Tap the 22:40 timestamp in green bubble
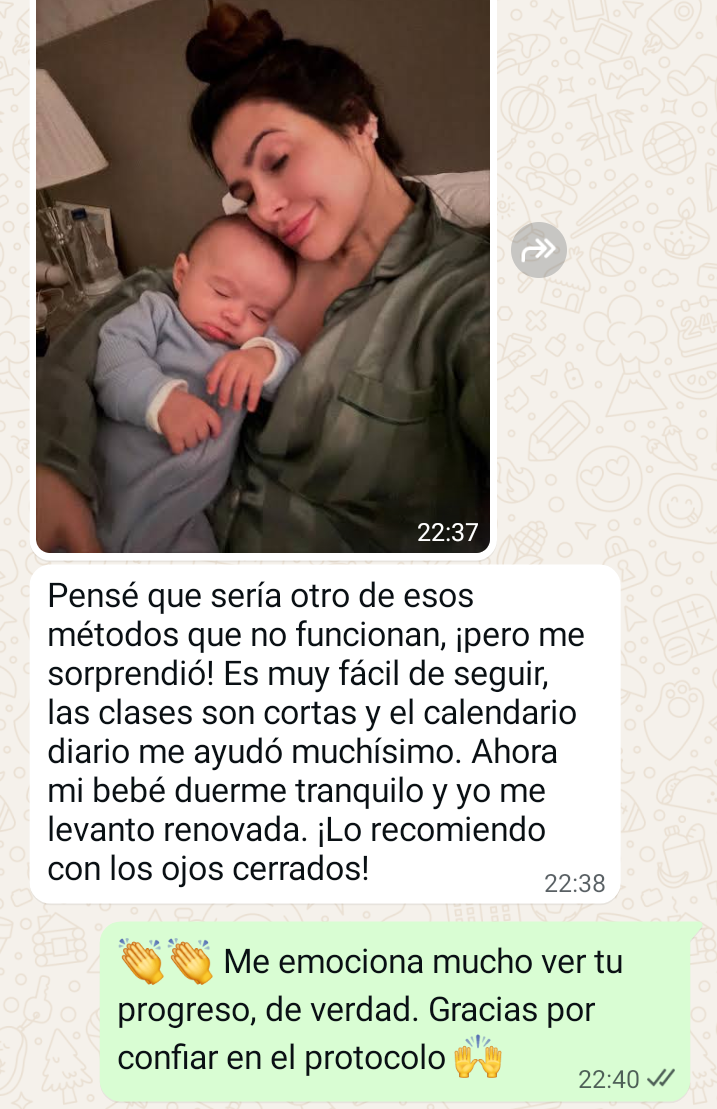The height and width of the screenshot is (1109, 717). point(608,1079)
